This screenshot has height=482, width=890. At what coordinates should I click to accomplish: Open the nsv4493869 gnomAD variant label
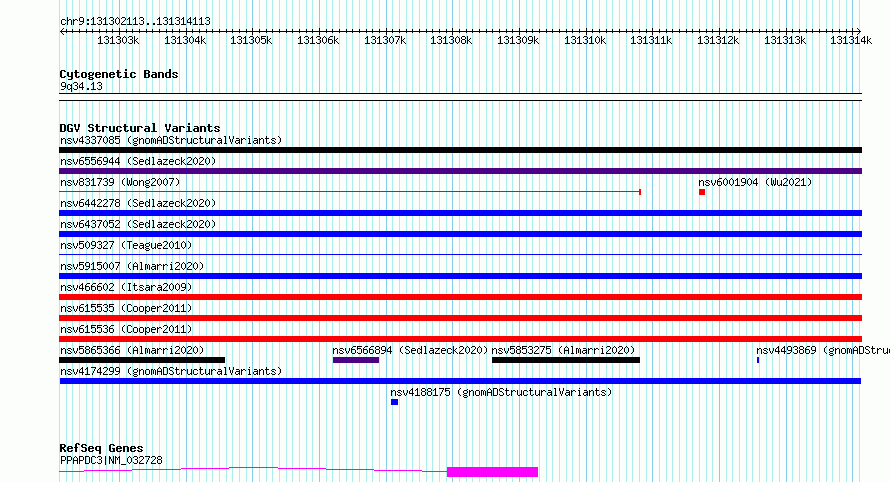pyautogui.click(x=822, y=350)
